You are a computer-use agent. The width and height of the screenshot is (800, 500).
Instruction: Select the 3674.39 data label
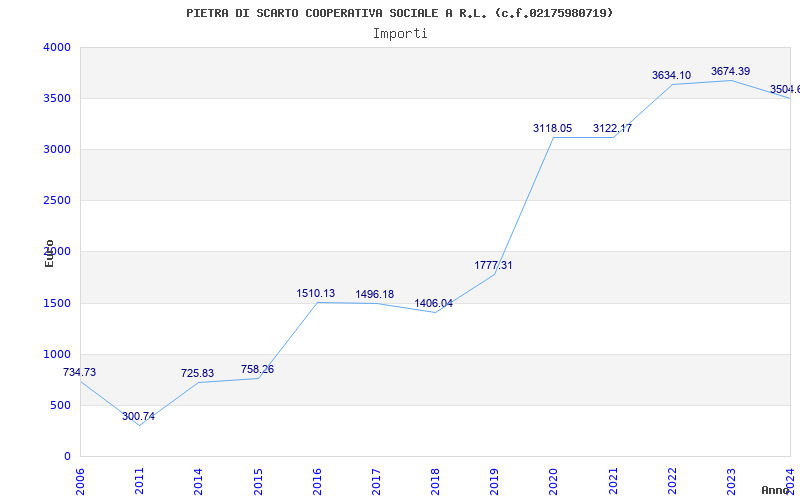click(731, 71)
